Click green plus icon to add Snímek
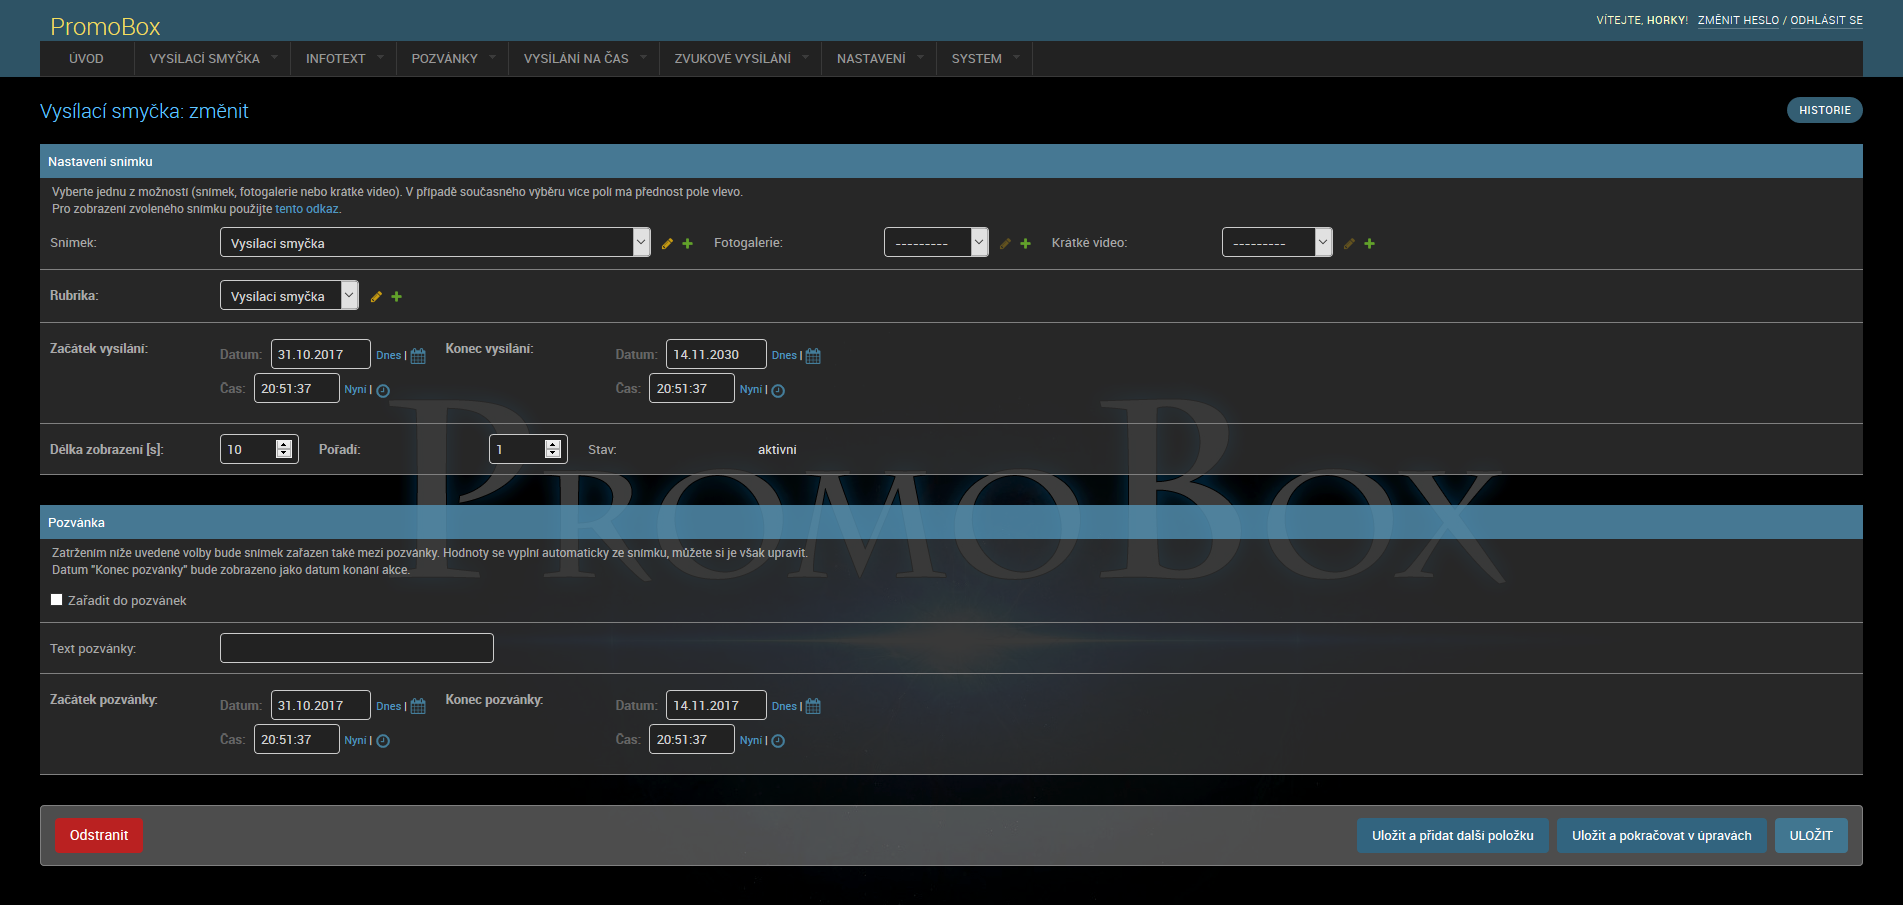Image resolution: width=1903 pixels, height=905 pixels. pyautogui.click(x=688, y=244)
